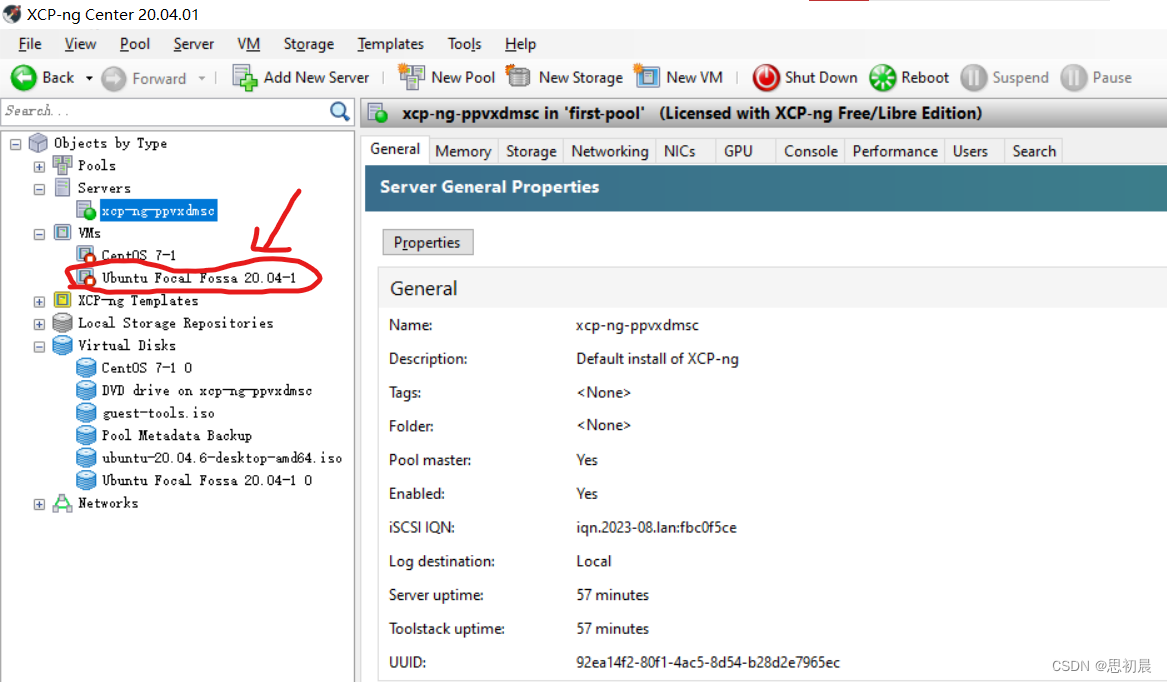1167x682 pixels.
Task: Click the Virtual Disks icon
Action: pos(63,345)
